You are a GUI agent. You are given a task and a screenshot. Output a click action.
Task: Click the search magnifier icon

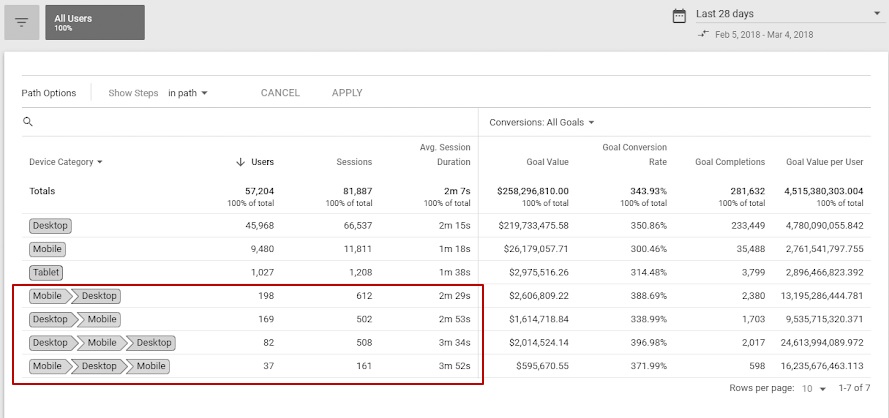pos(28,122)
